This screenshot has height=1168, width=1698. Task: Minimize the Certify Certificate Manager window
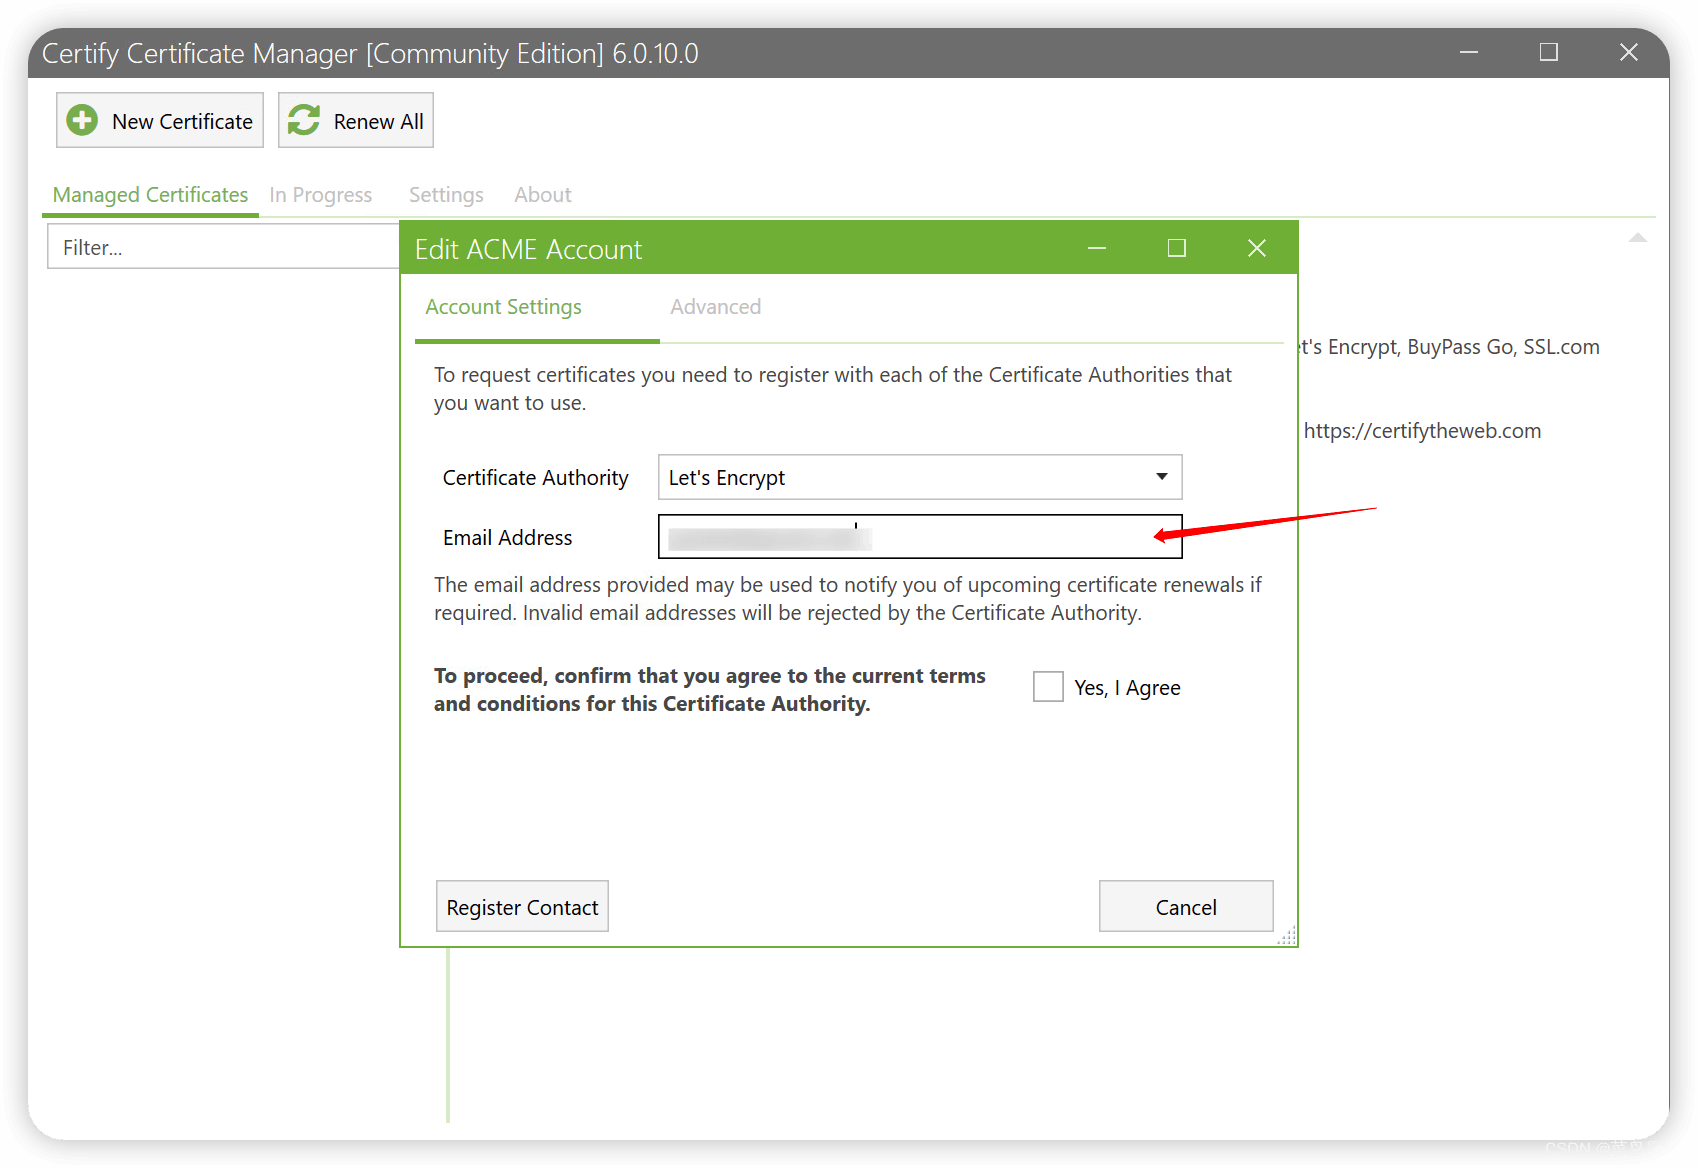pos(1469,52)
